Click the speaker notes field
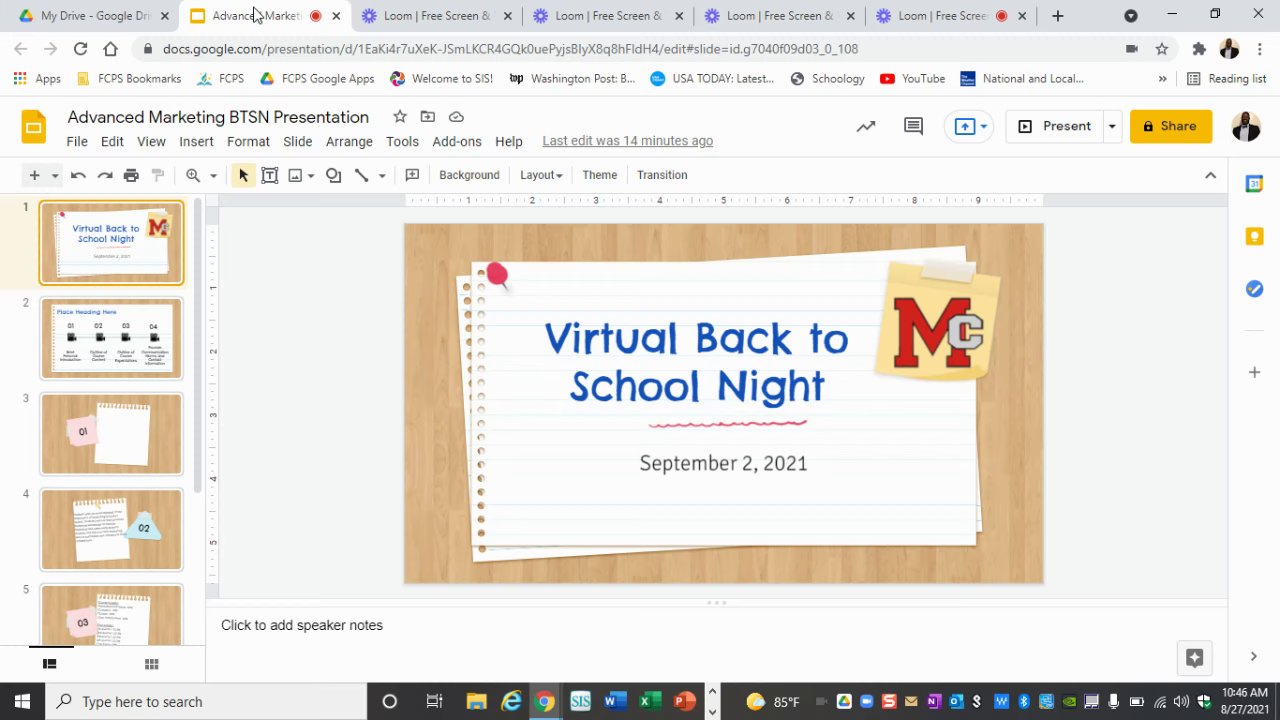Screen dimensions: 1280x720 point(716,625)
